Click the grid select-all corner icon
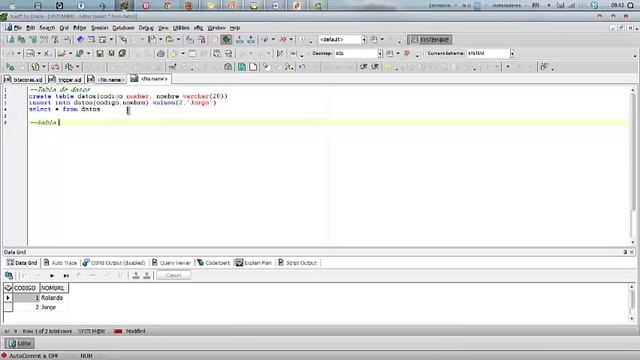Image resolution: width=640 pixels, height=360 pixels. (8, 288)
